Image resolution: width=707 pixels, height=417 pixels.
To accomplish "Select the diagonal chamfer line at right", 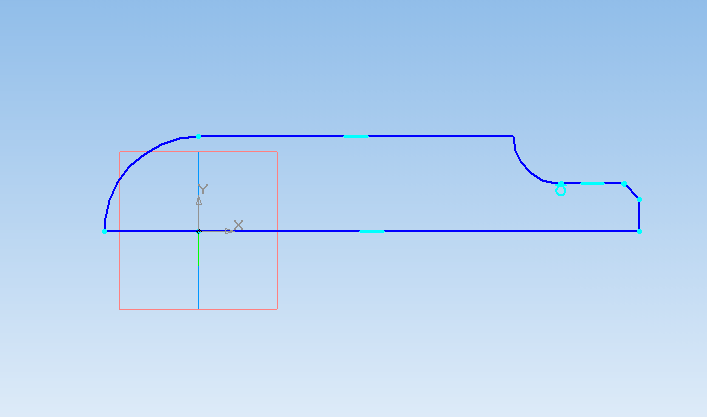I will point(632,191).
